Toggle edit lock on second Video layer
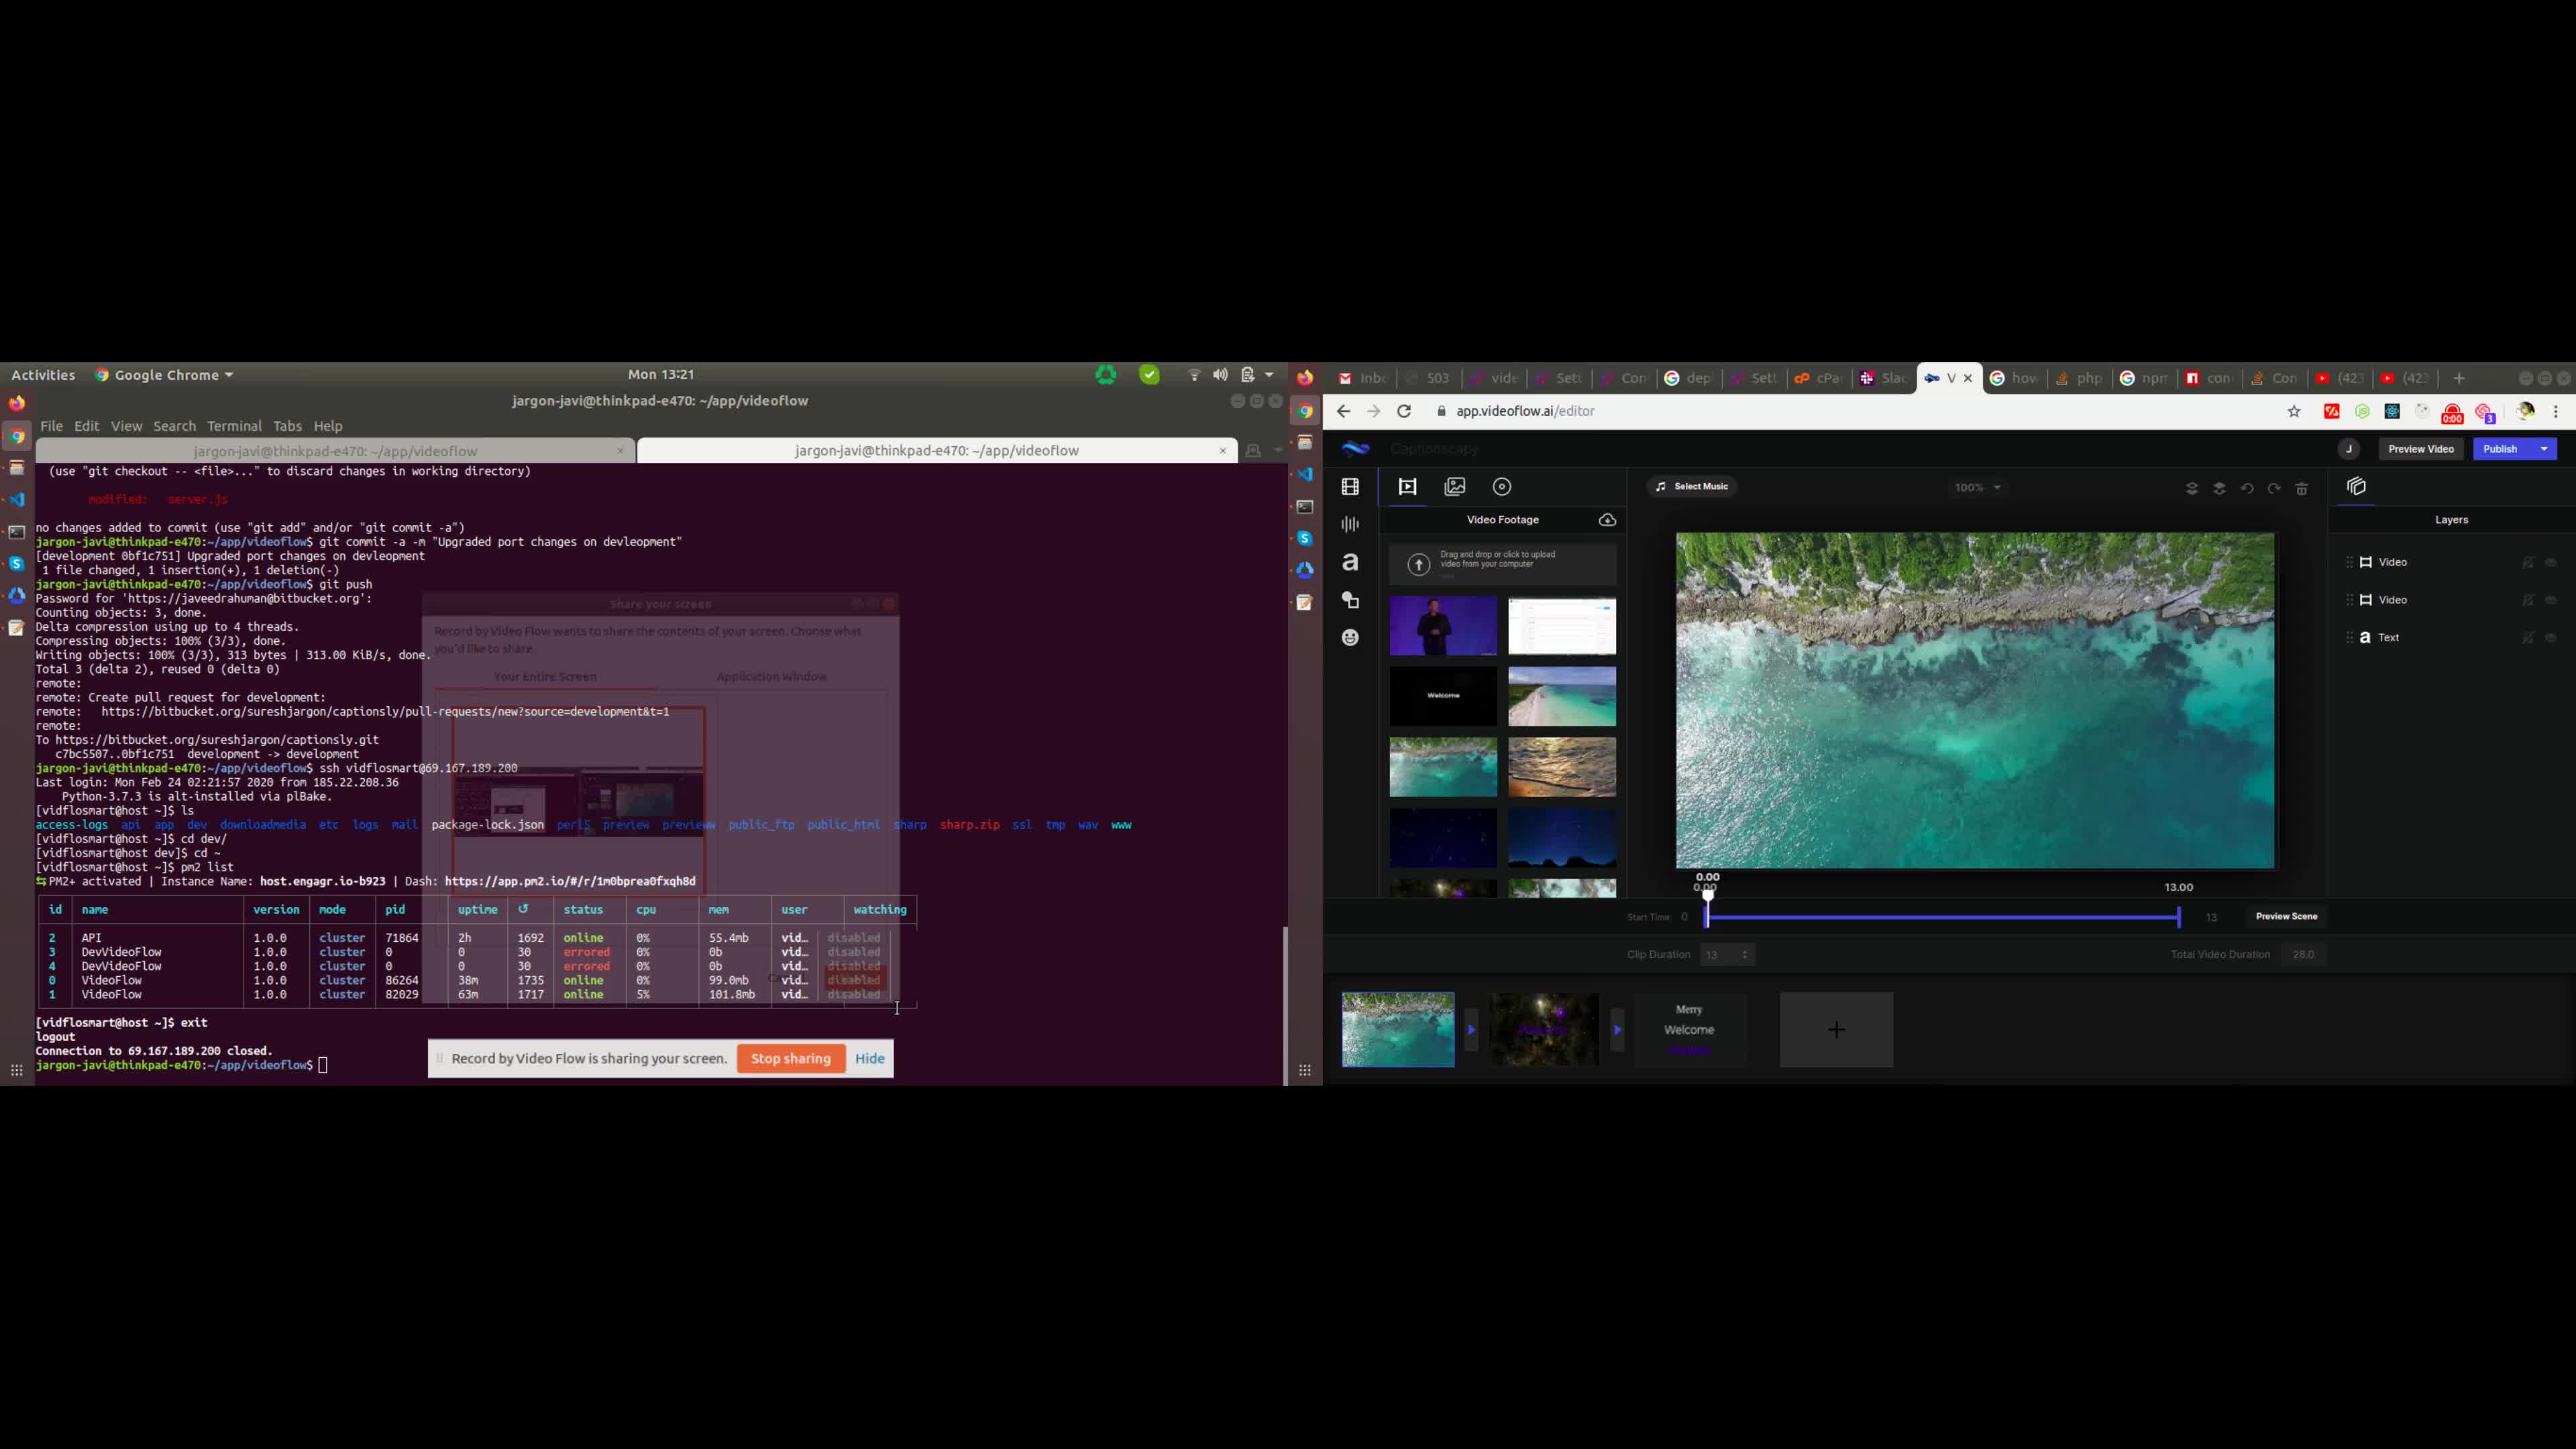This screenshot has width=2576, height=1449. (x=2527, y=600)
